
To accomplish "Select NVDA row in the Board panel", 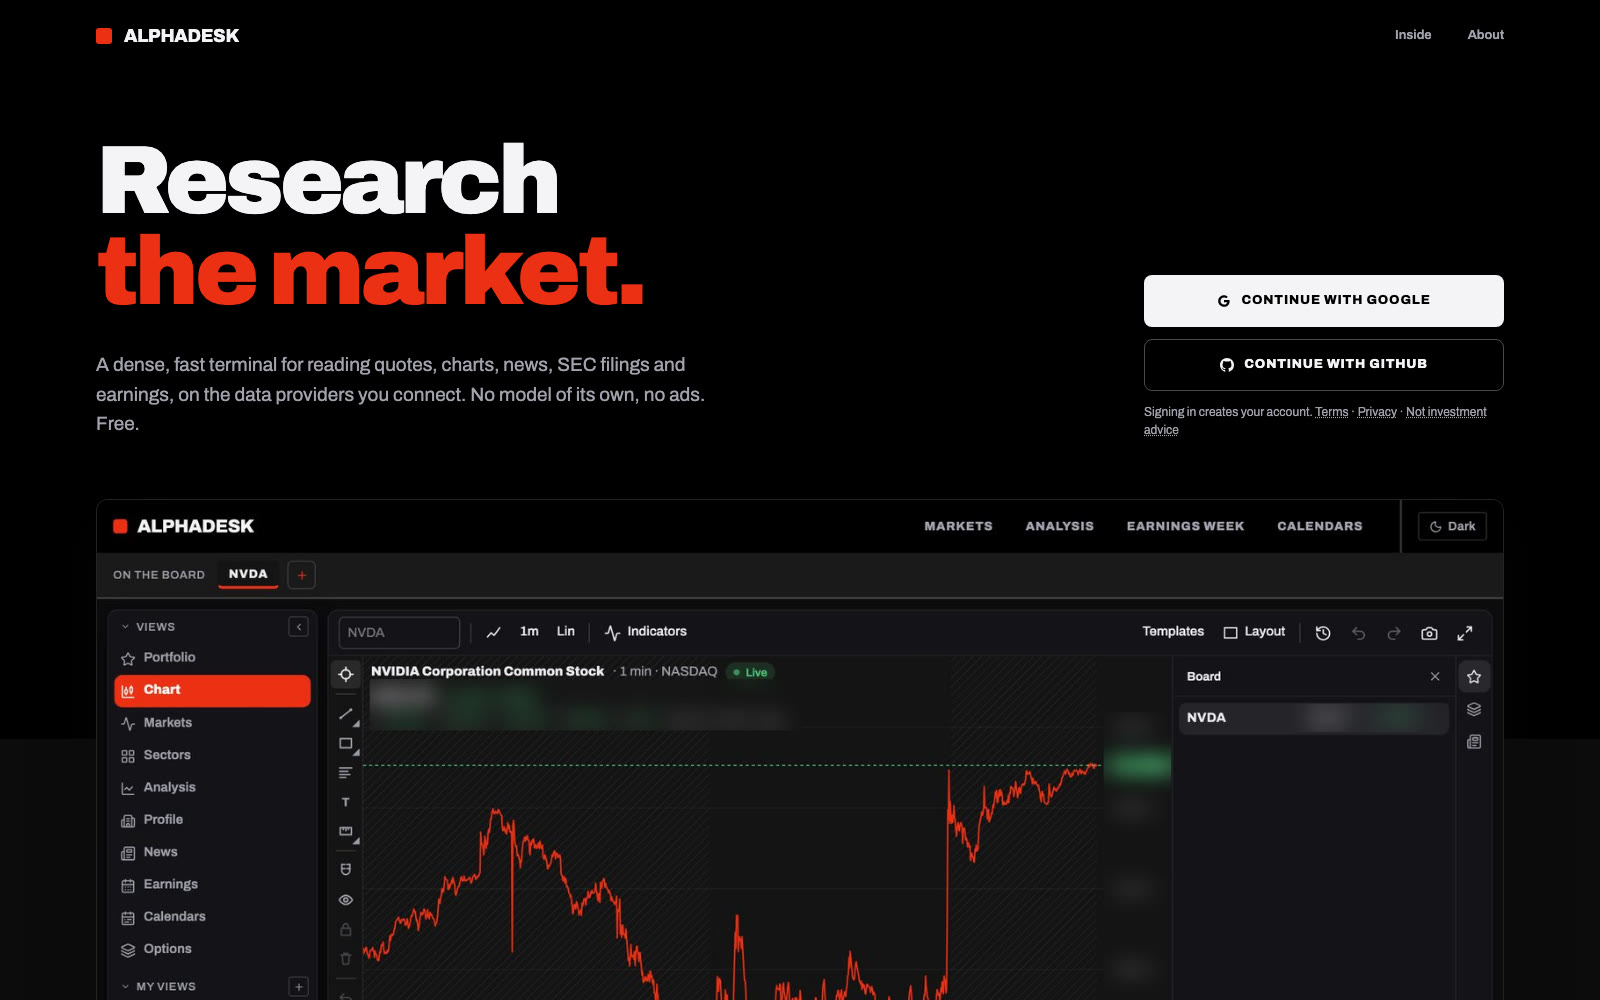I will pos(1314,718).
